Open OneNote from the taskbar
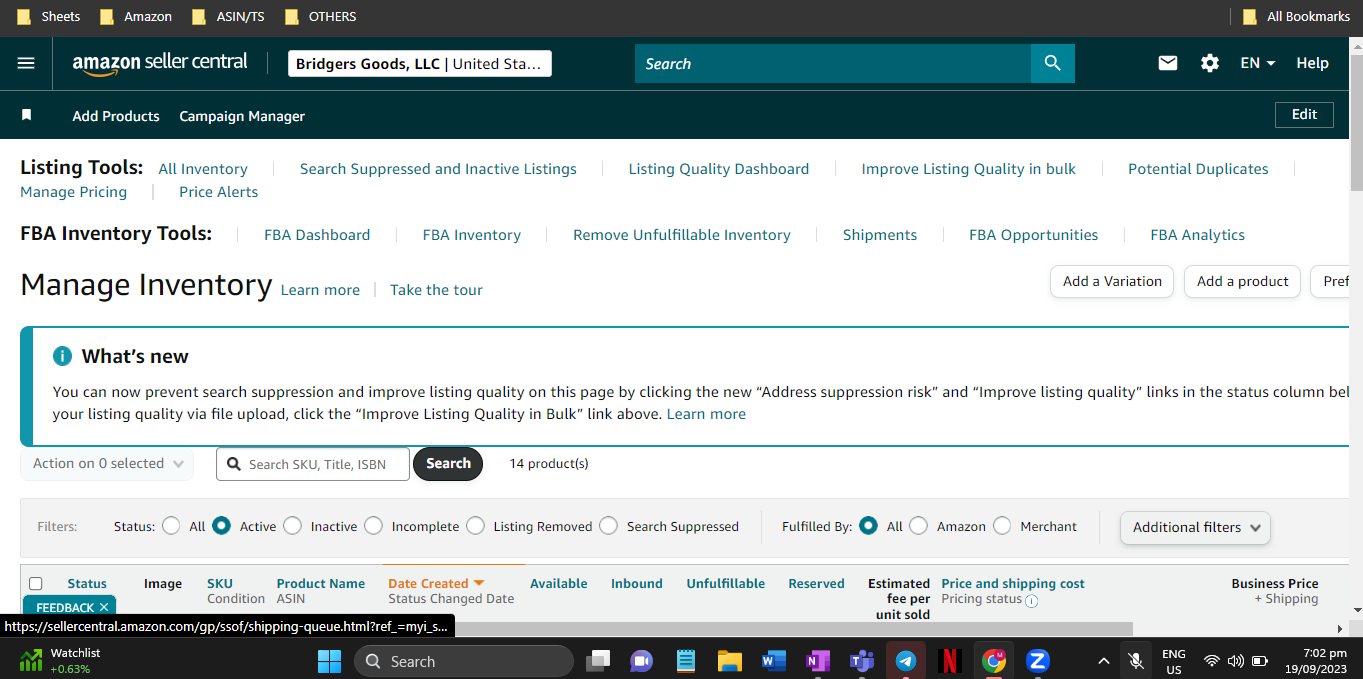Image resolution: width=1363 pixels, height=679 pixels. 817,661
